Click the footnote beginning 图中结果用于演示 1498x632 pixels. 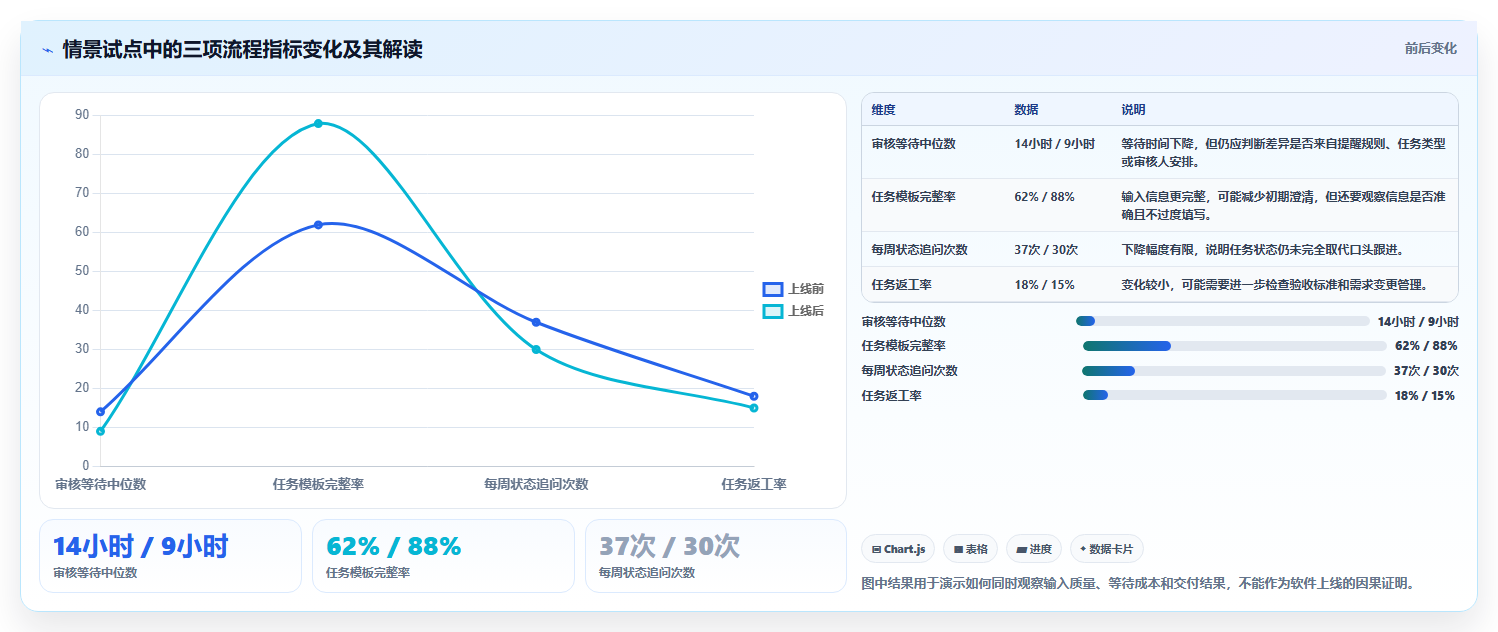coord(1139,583)
